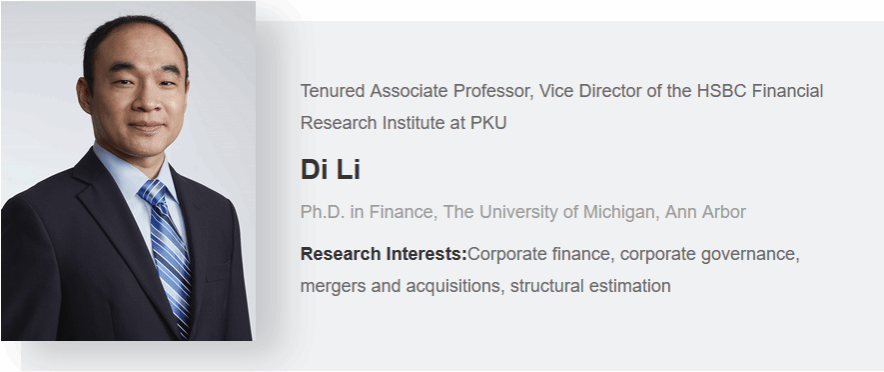Click Research Institute at PKU line

(x=404, y=123)
